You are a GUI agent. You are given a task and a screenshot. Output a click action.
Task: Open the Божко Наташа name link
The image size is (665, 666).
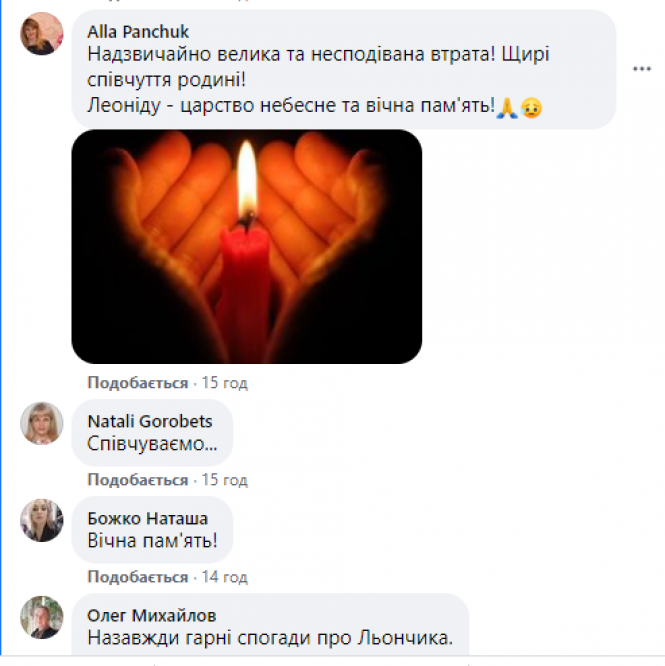pyautogui.click(x=147, y=519)
